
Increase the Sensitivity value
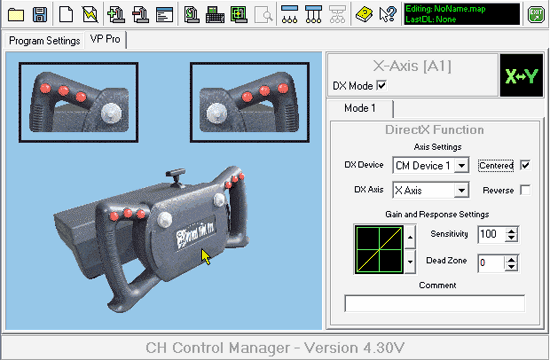click(x=511, y=231)
